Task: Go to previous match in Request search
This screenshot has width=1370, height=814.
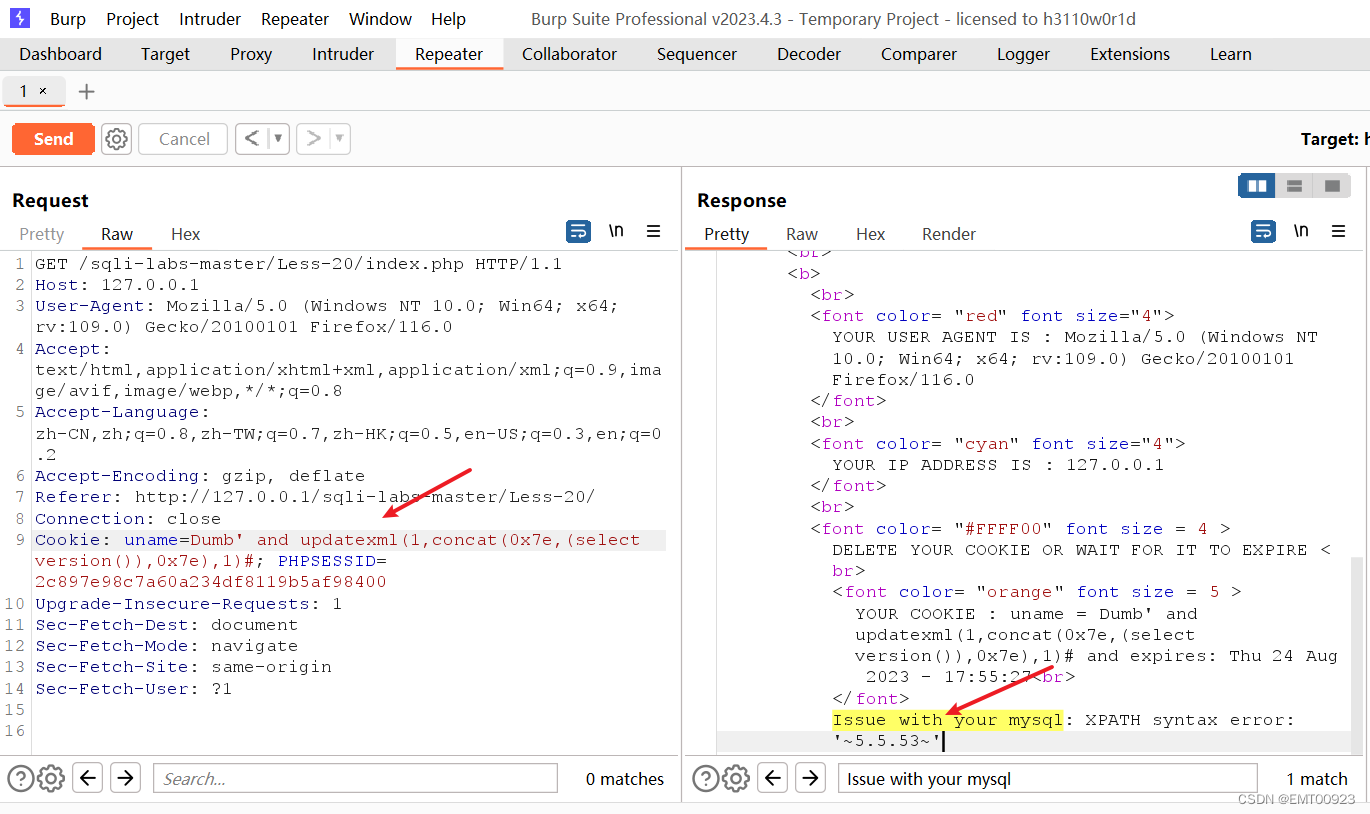Action: [x=88, y=778]
